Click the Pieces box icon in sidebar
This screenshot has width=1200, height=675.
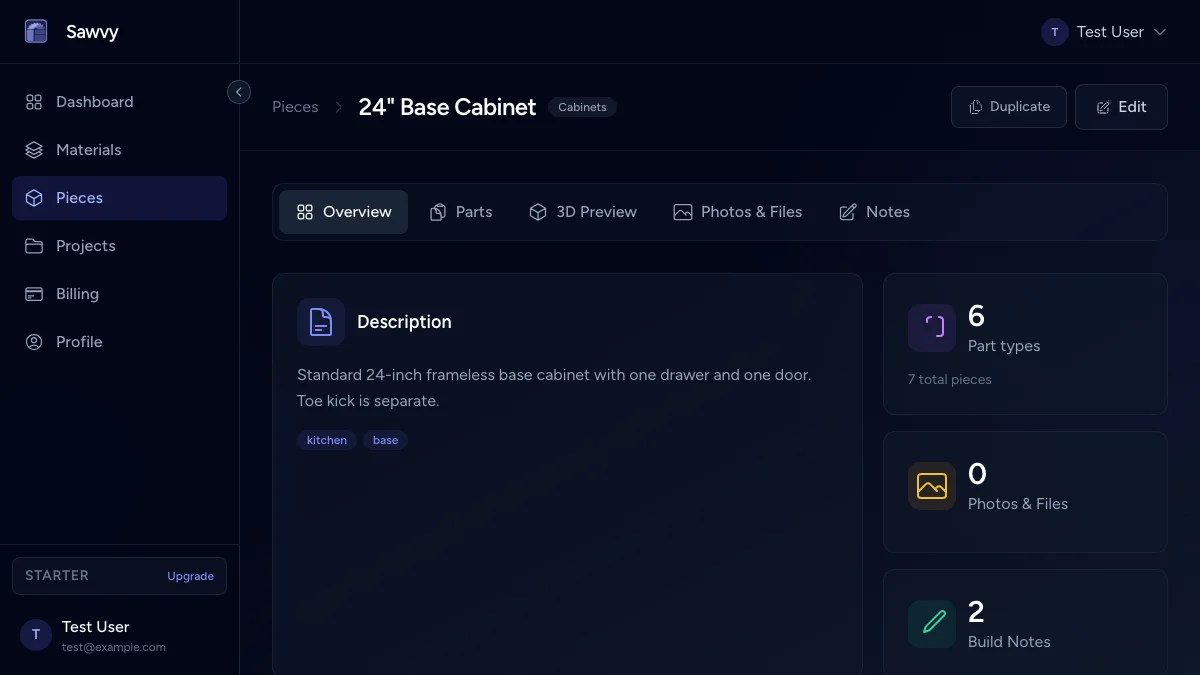click(33, 197)
